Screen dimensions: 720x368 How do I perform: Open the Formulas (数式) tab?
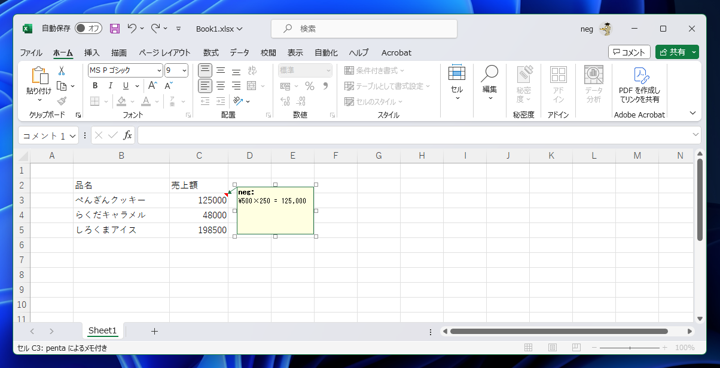click(x=211, y=53)
